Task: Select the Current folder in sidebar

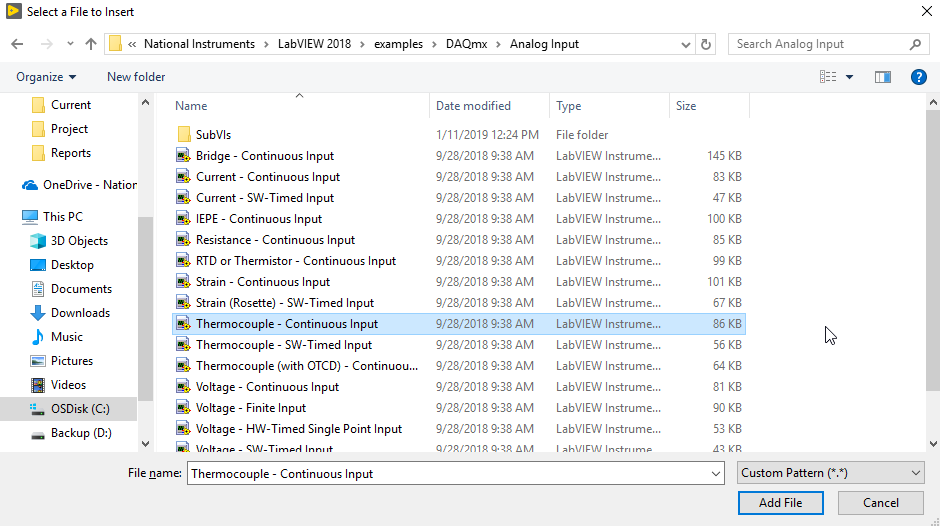Action: [71, 105]
